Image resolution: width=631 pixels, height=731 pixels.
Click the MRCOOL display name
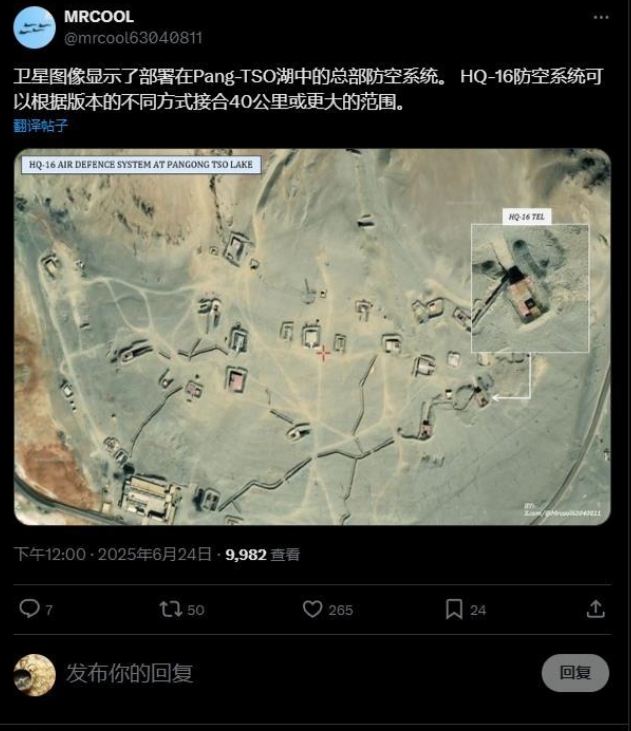[99, 17]
